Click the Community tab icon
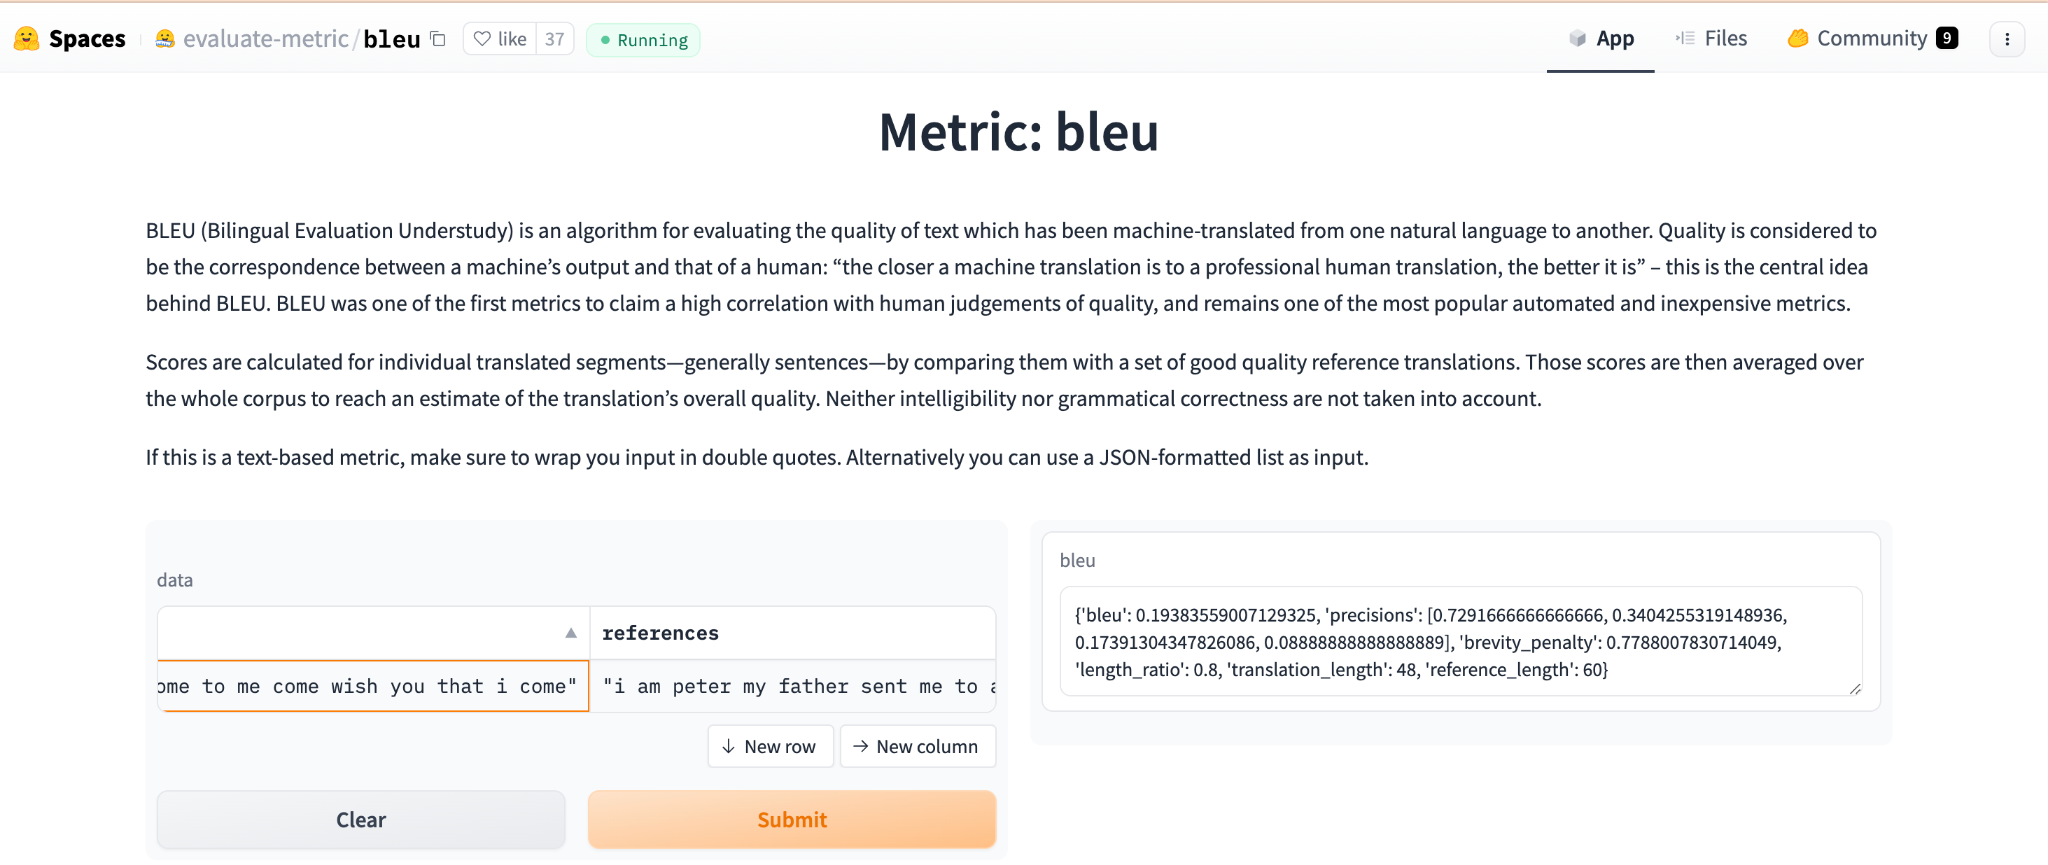The height and width of the screenshot is (865, 2048). coord(1798,39)
